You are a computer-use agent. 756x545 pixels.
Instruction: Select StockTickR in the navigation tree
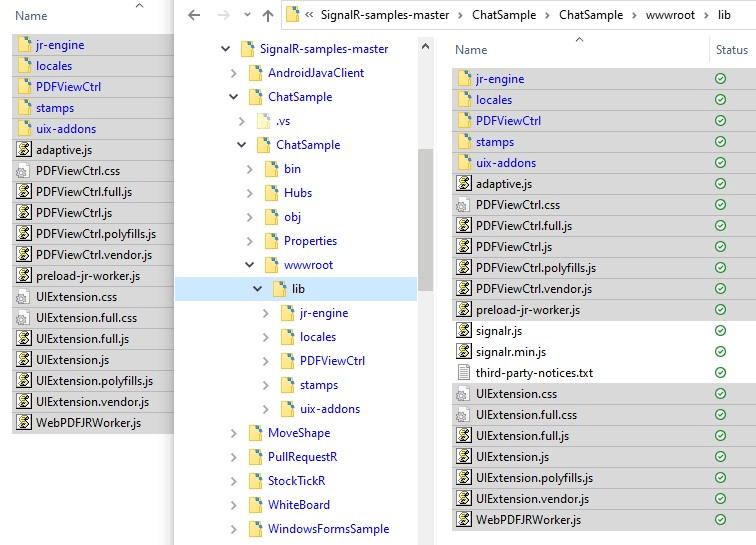click(x=297, y=481)
